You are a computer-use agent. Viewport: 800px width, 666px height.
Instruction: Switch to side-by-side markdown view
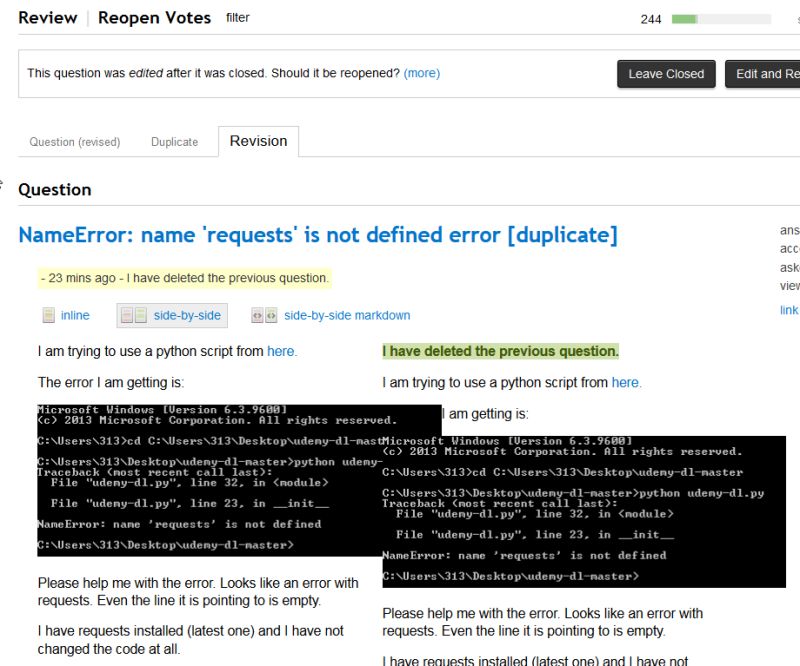pos(347,315)
